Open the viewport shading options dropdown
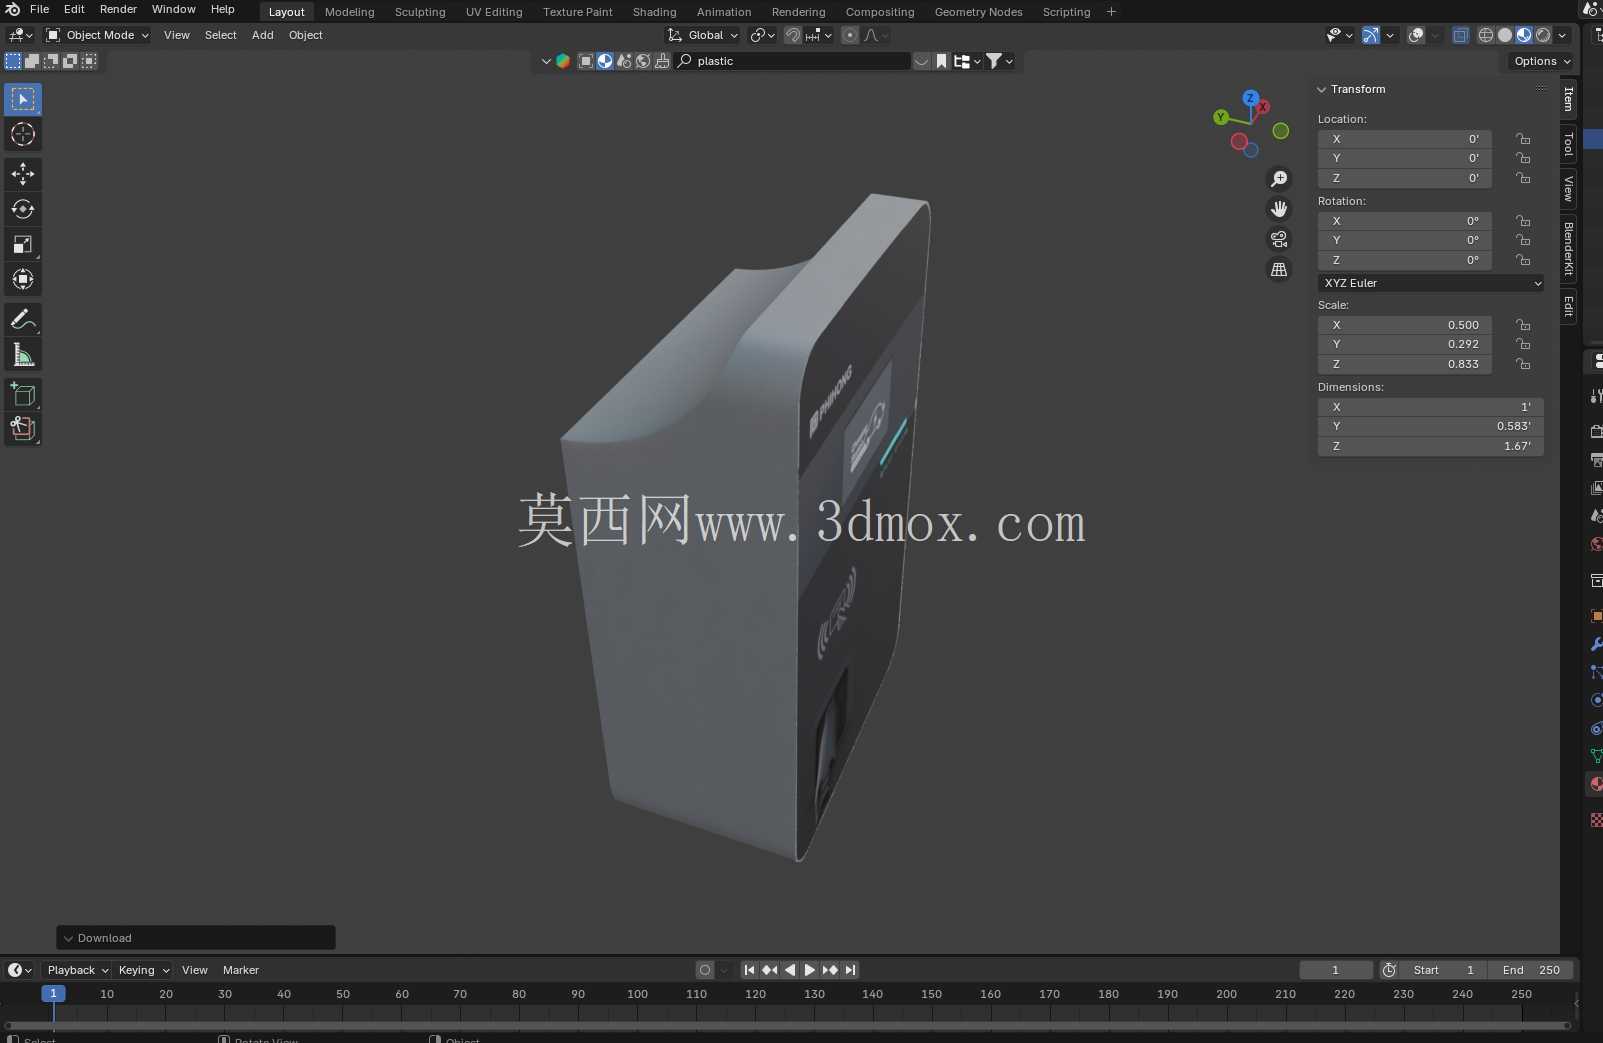This screenshot has width=1603, height=1043. coord(1563,35)
